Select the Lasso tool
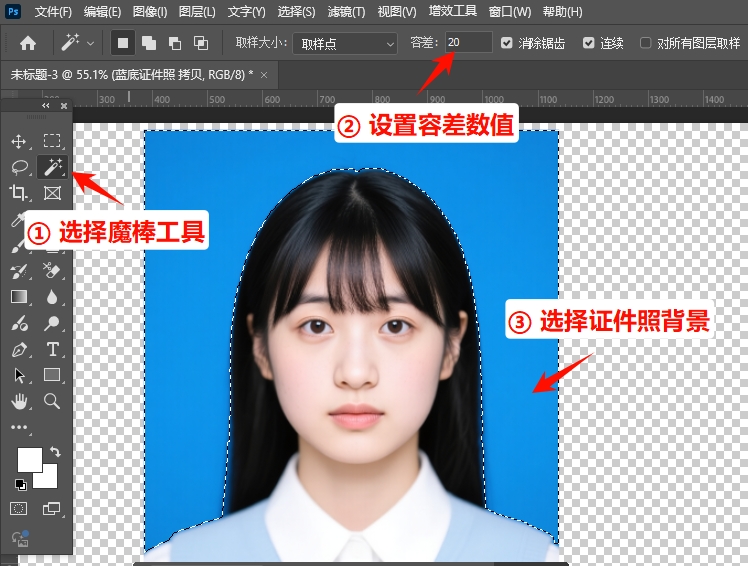The height and width of the screenshot is (566, 748). [20, 167]
